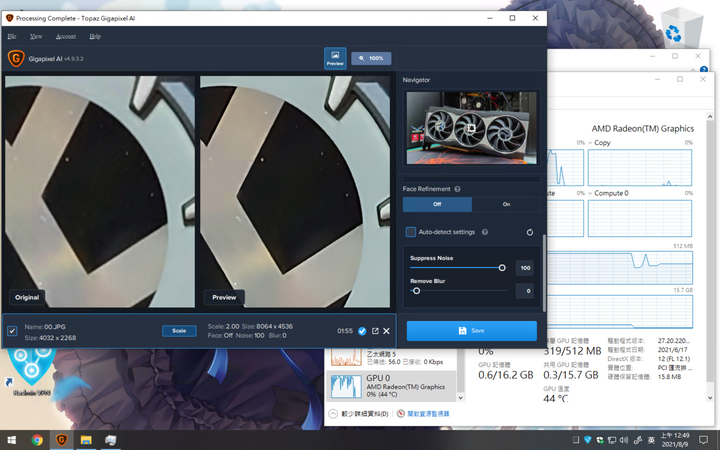Reset settings with the circular arrow icon
720x450 pixels.
click(529, 232)
